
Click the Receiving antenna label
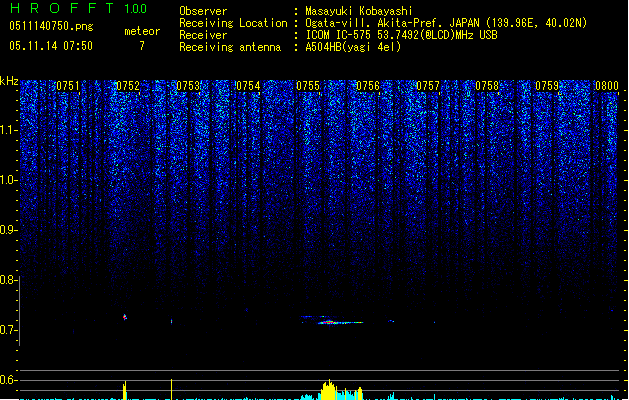(230, 47)
